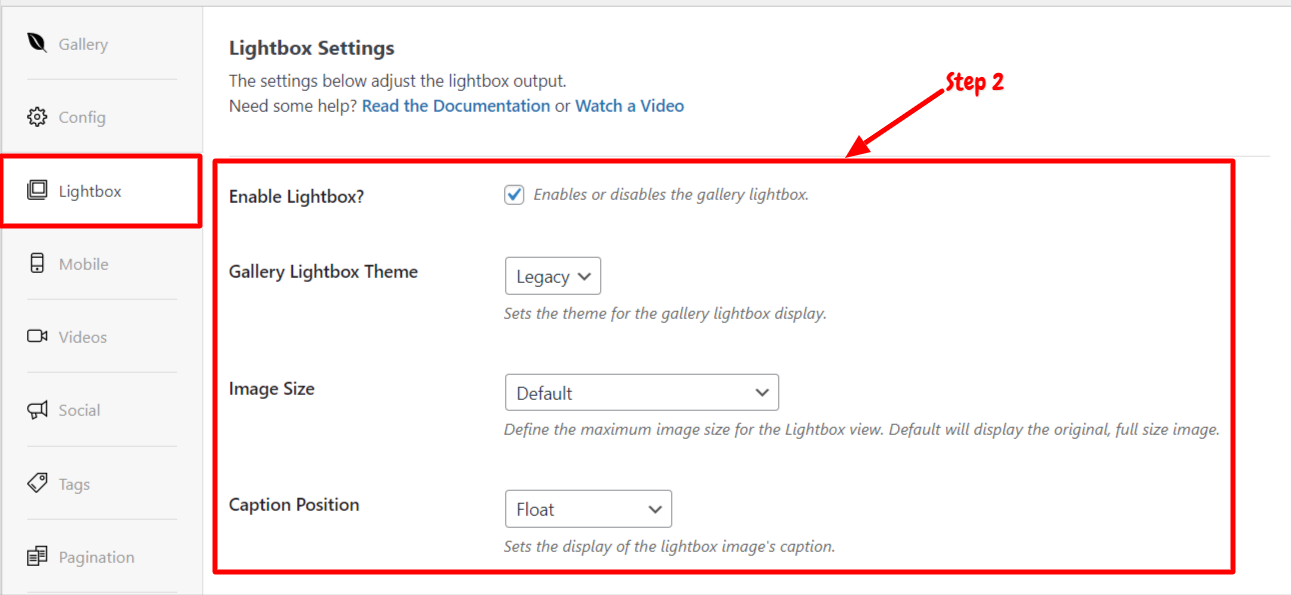Click the Enable Lightbox description text
This screenshot has width=1291, height=595.
671,195
